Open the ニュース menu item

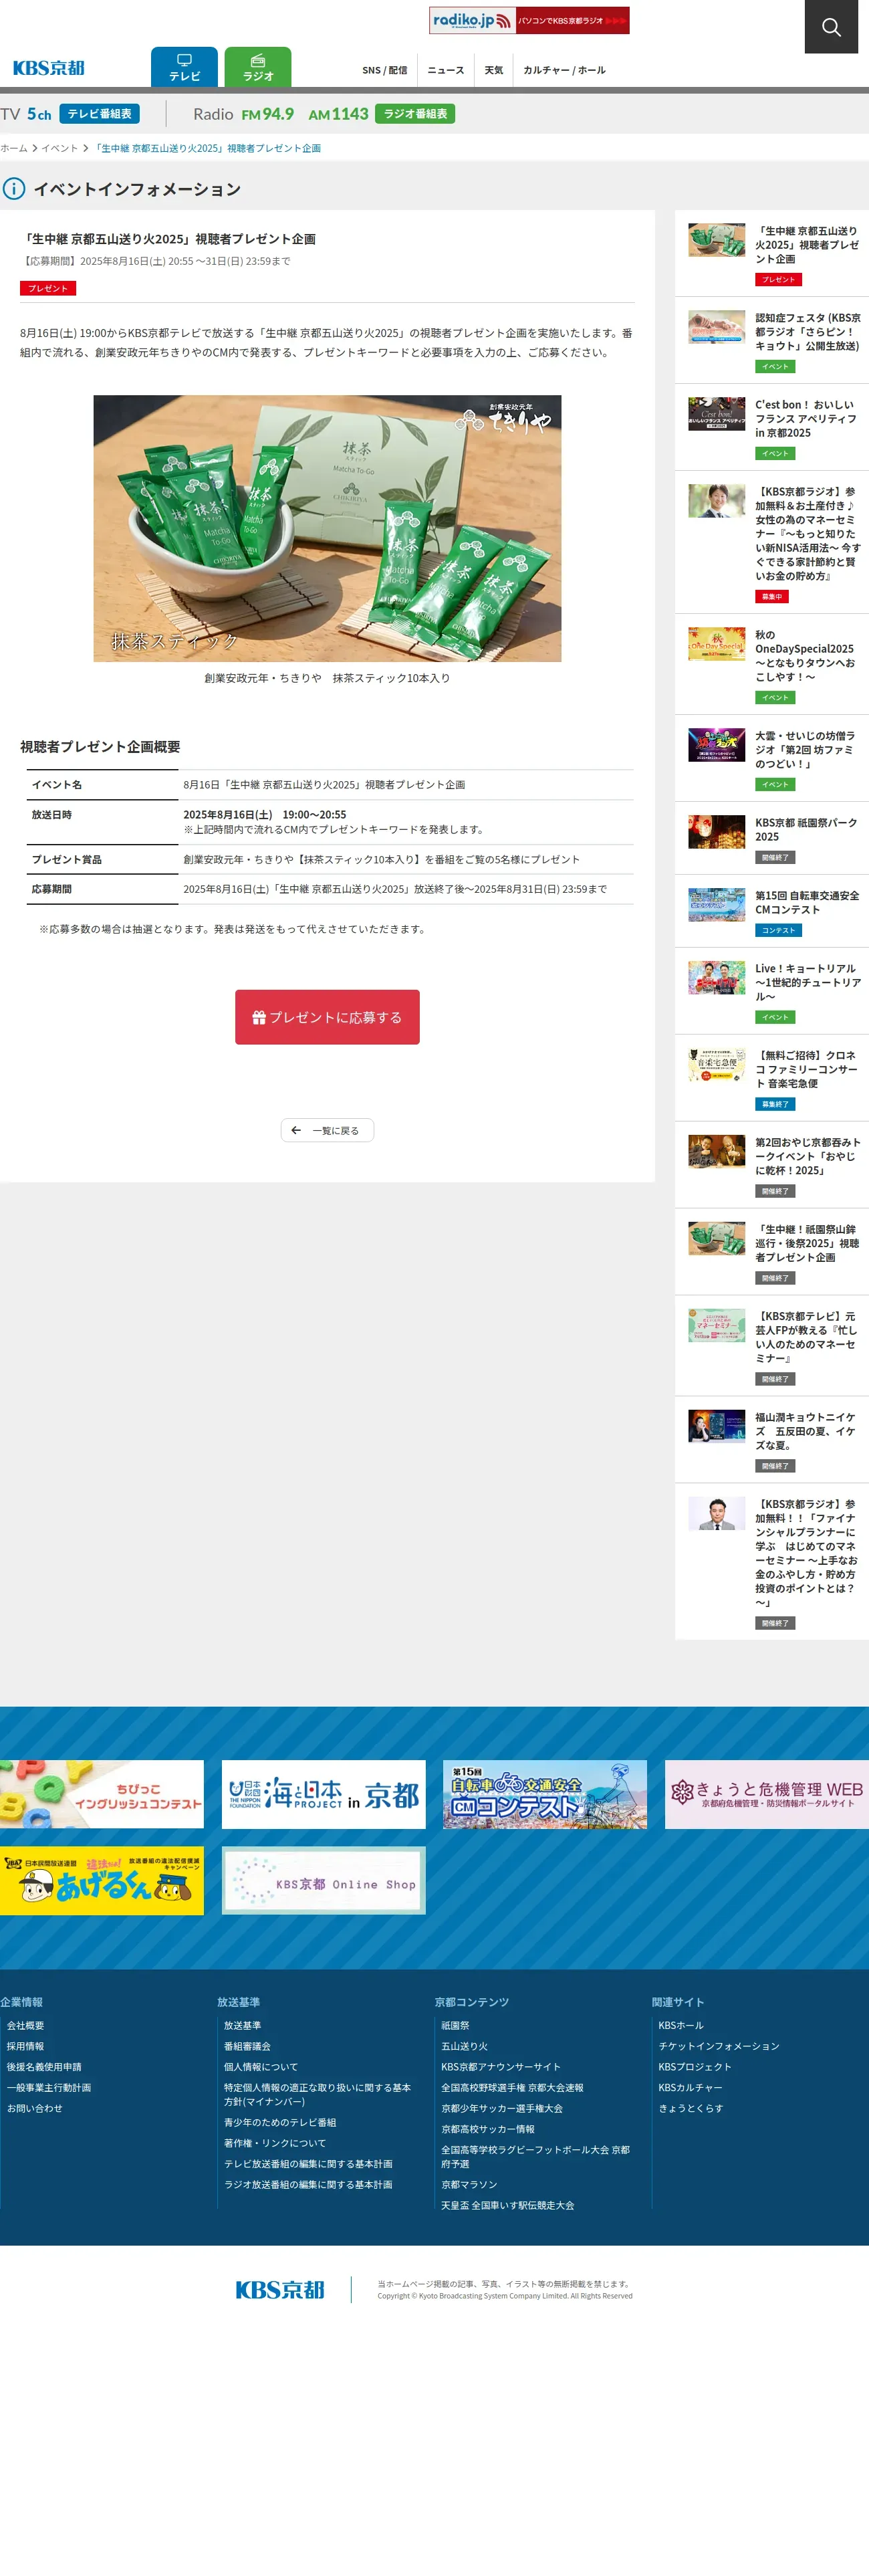445,70
